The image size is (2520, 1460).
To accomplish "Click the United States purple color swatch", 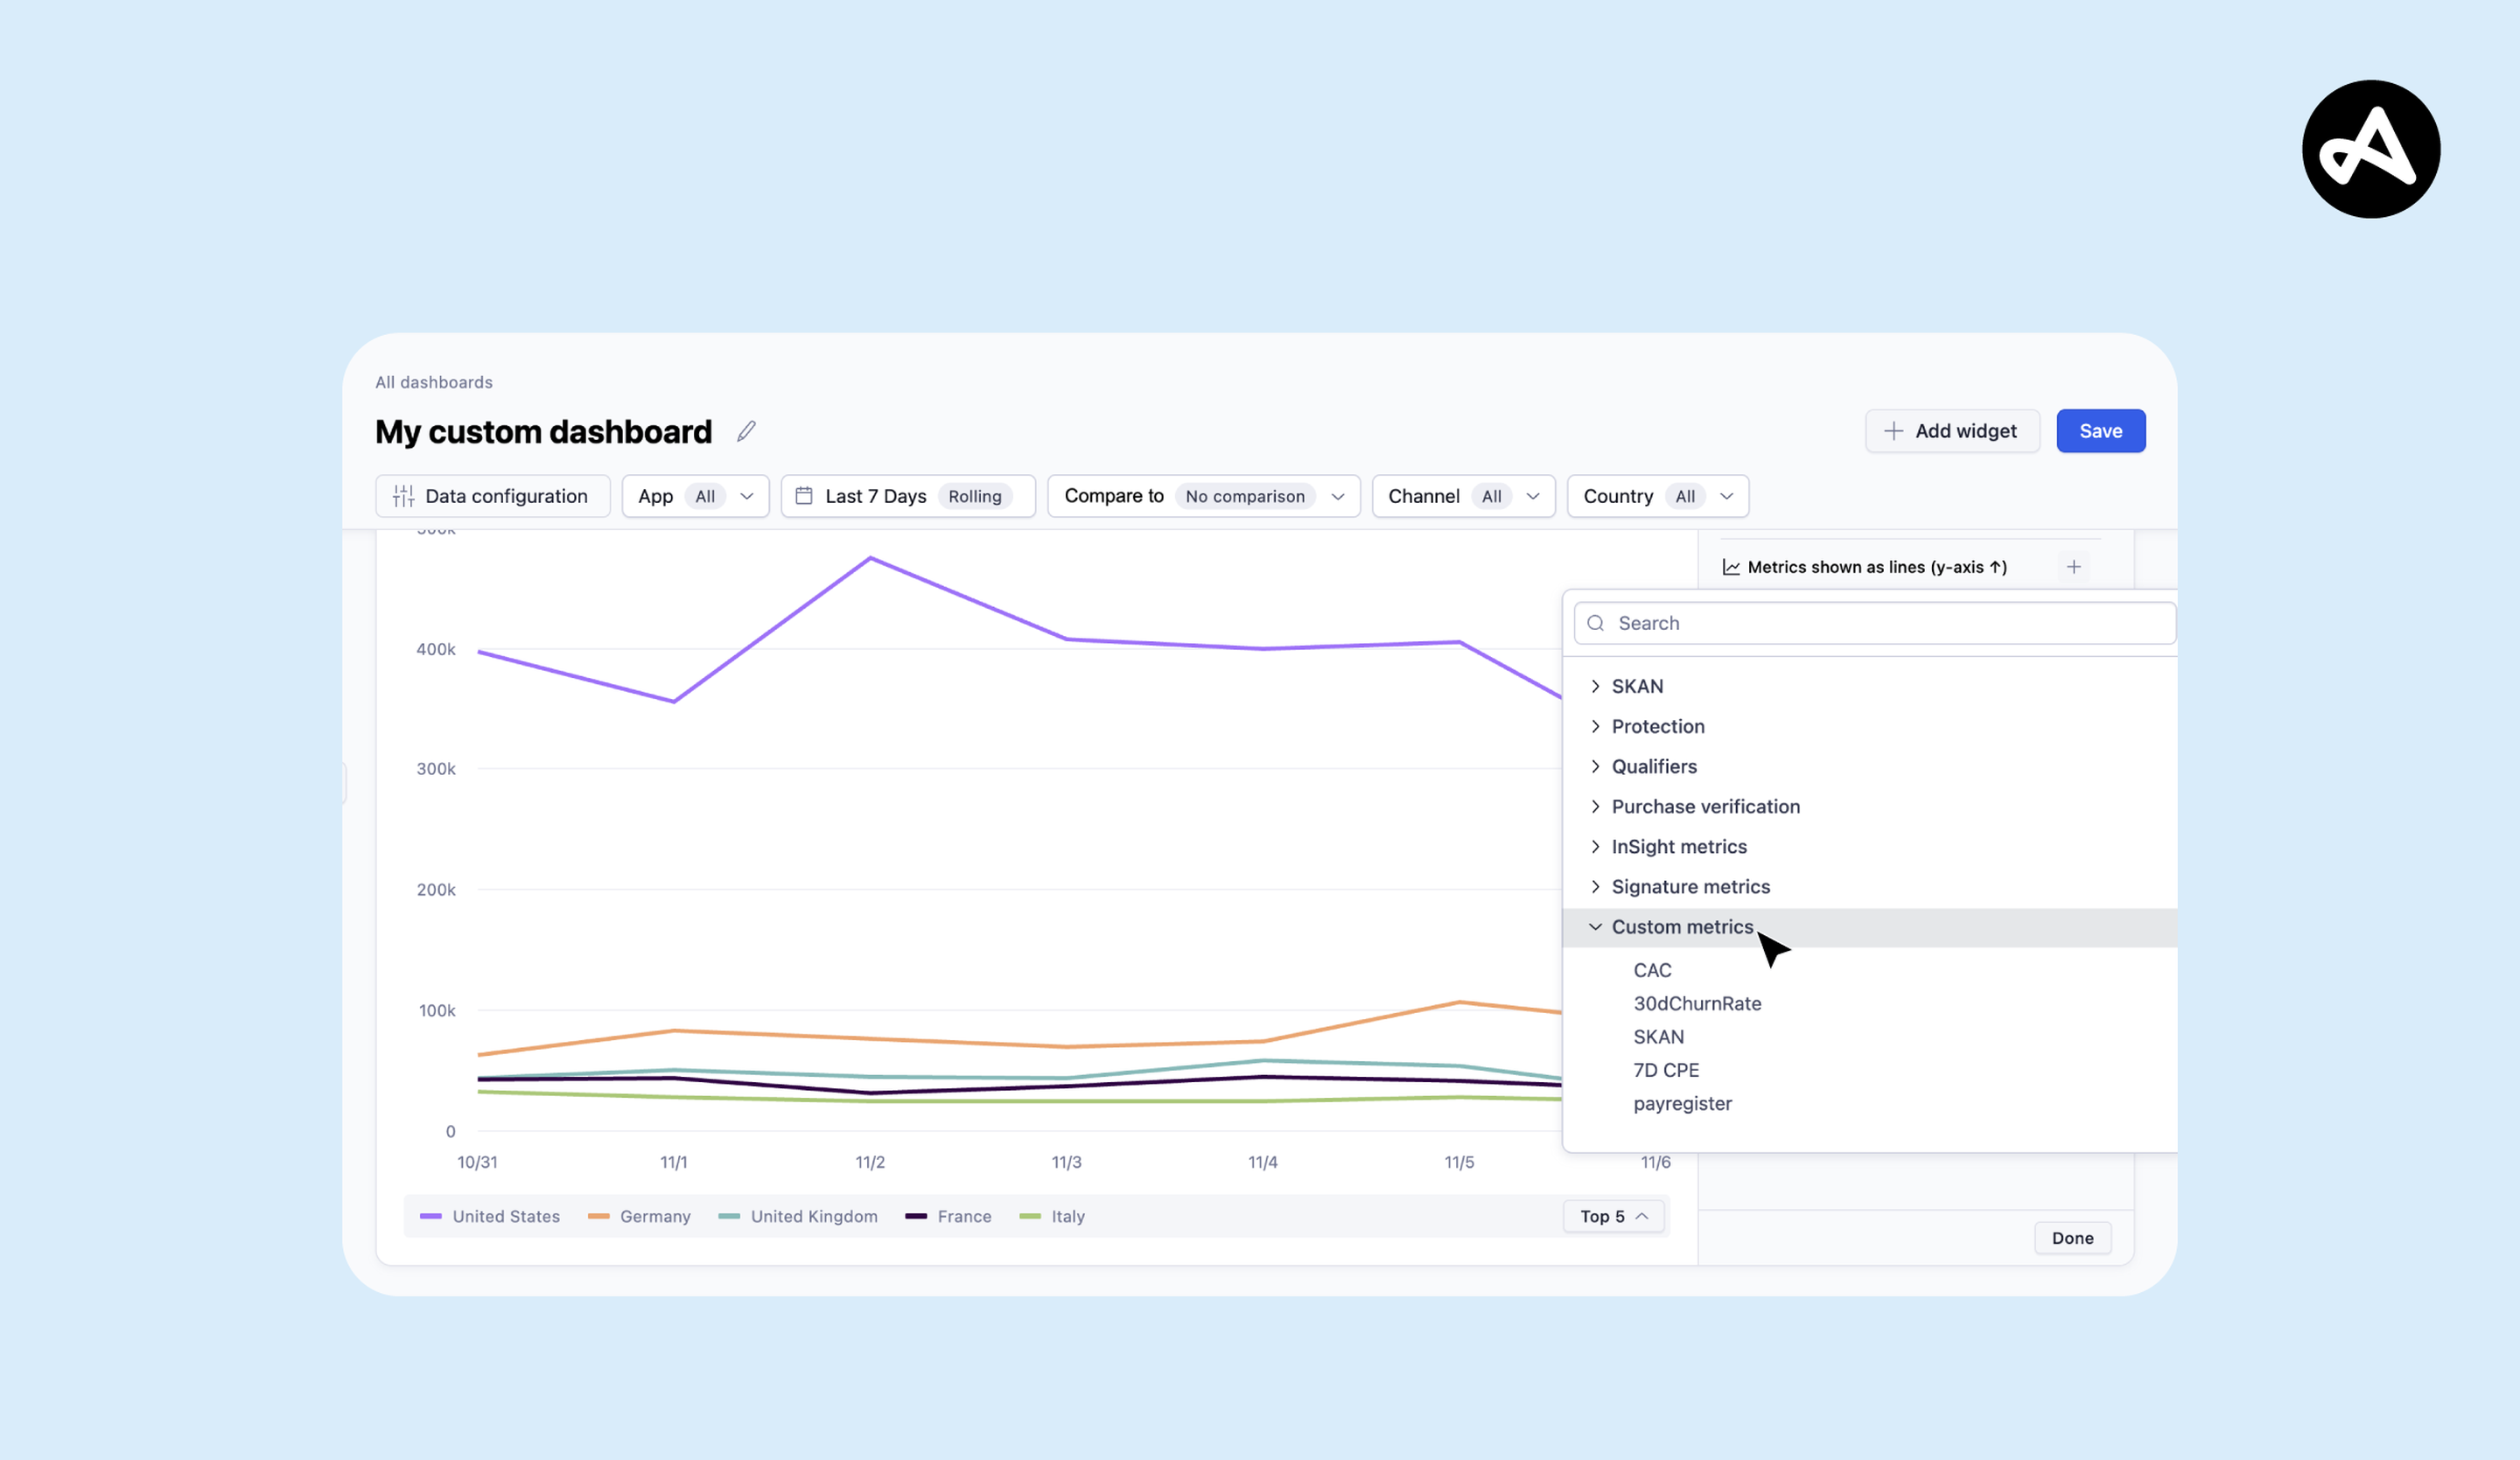I will pos(430,1216).
